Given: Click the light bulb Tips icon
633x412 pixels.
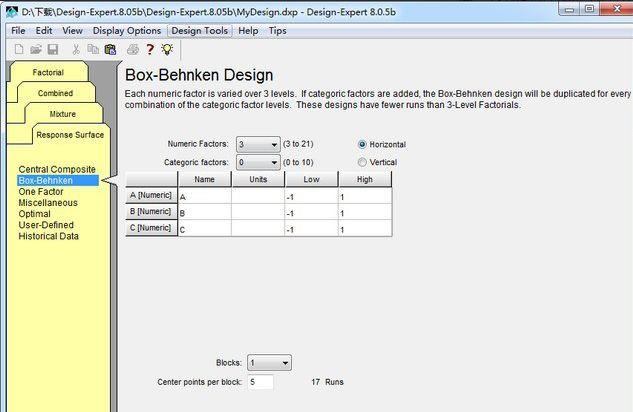Looking at the screenshot, I should [x=167, y=49].
